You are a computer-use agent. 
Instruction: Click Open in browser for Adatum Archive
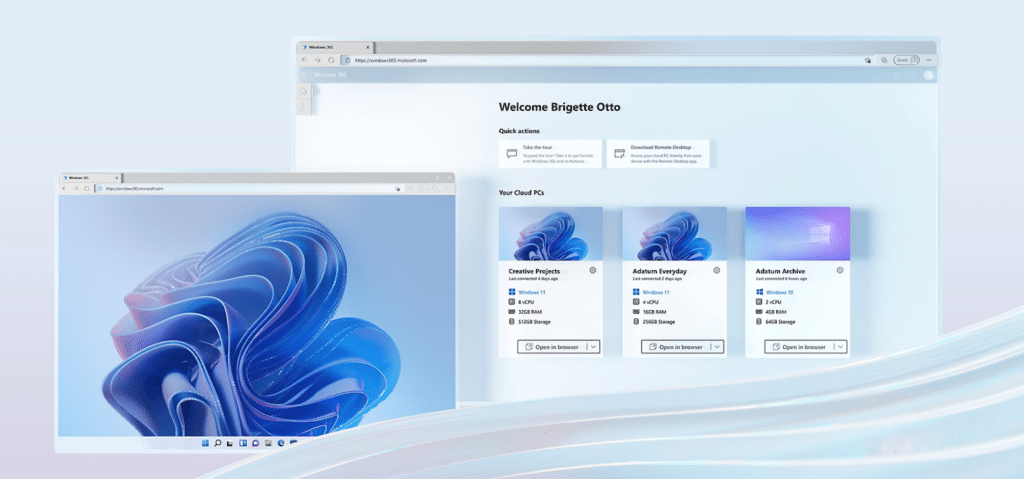797,347
